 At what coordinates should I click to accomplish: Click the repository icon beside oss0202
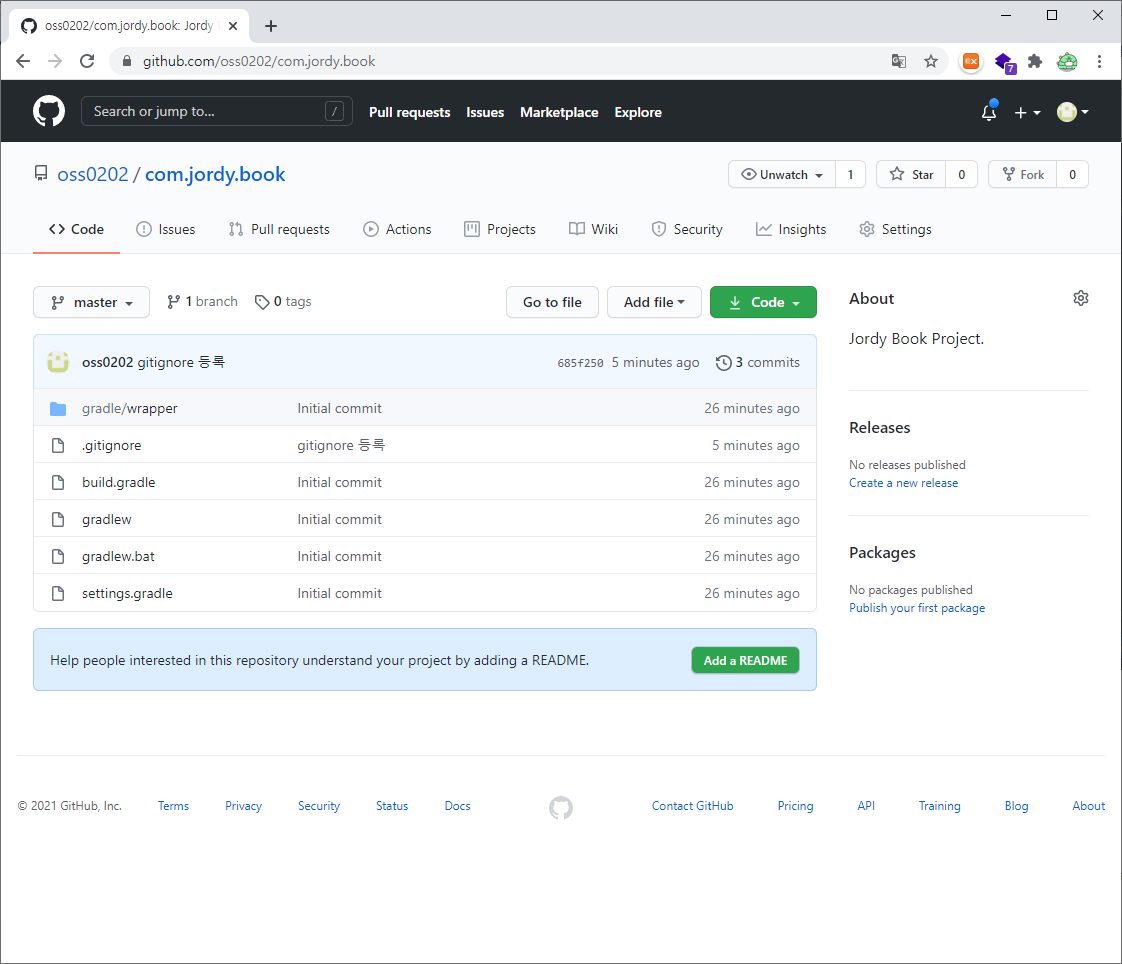coord(41,174)
